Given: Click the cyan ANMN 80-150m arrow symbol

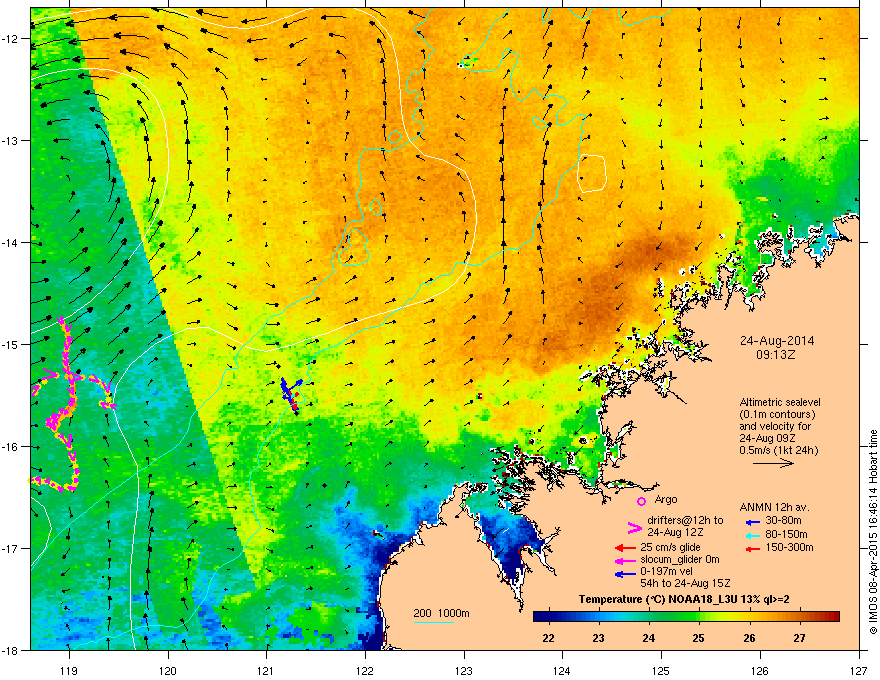Looking at the screenshot, I should click(752, 535).
